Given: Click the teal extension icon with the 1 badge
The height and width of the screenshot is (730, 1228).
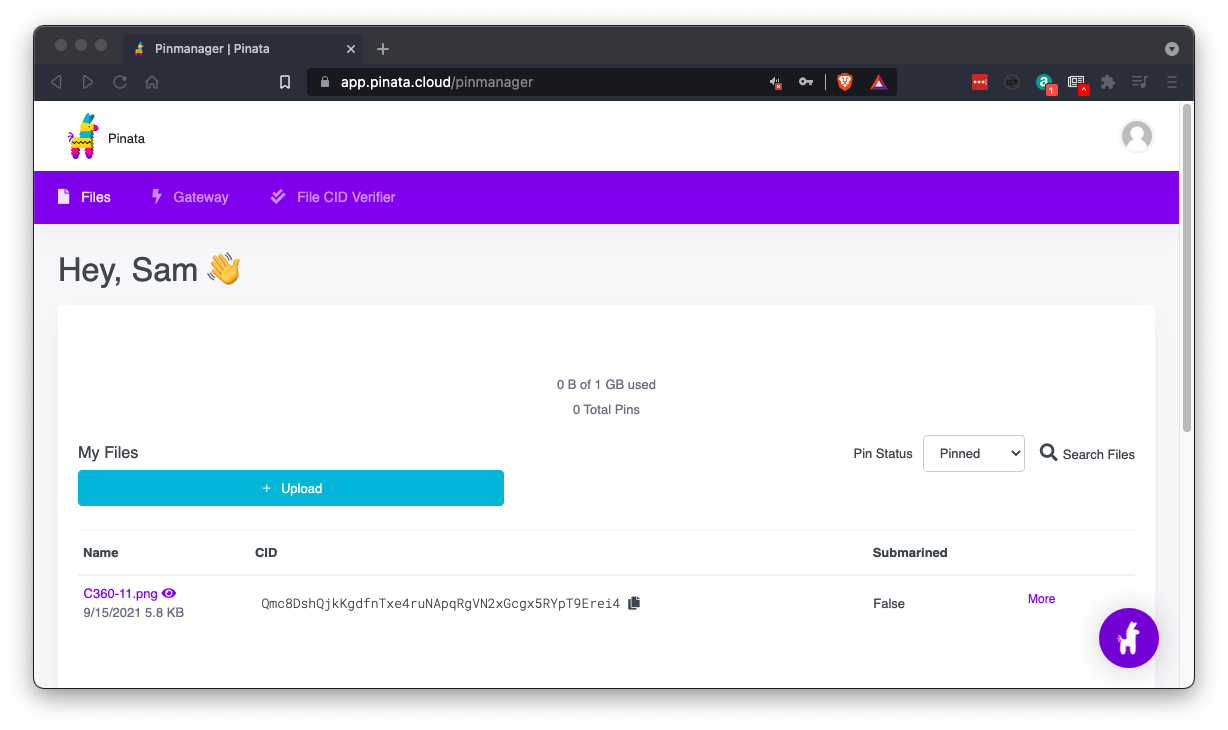Looking at the screenshot, I should click(1045, 83).
